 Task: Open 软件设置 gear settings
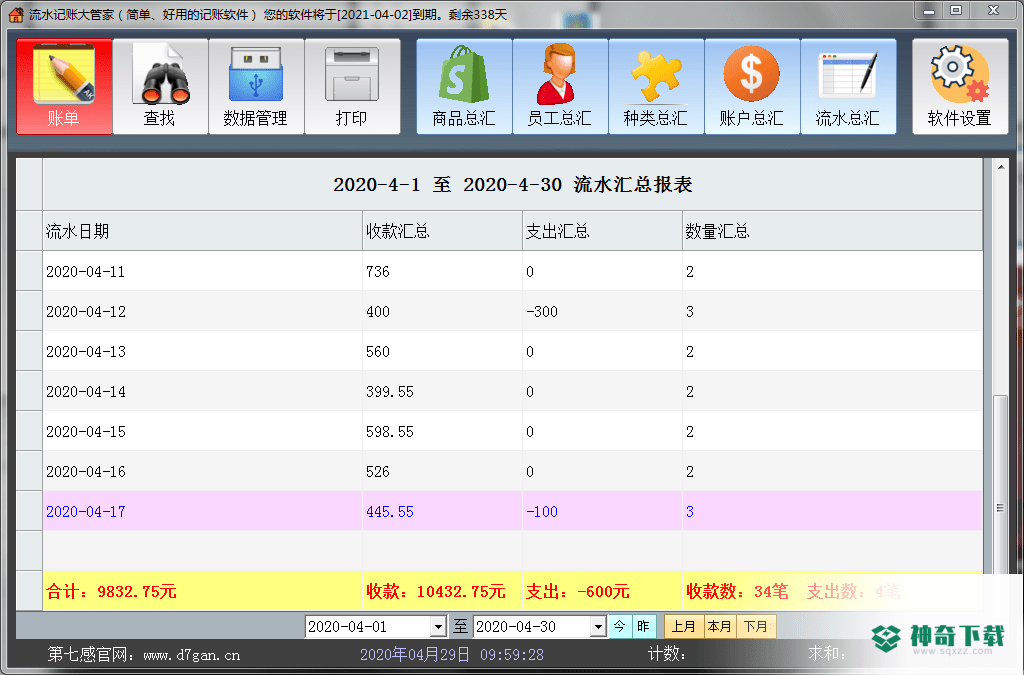960,86
